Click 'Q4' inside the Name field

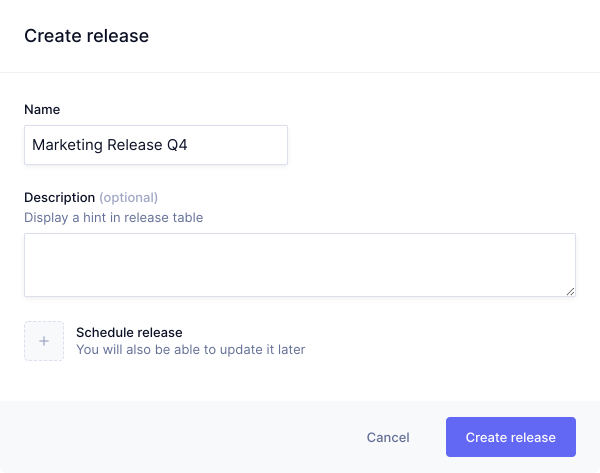pos(177,145)
